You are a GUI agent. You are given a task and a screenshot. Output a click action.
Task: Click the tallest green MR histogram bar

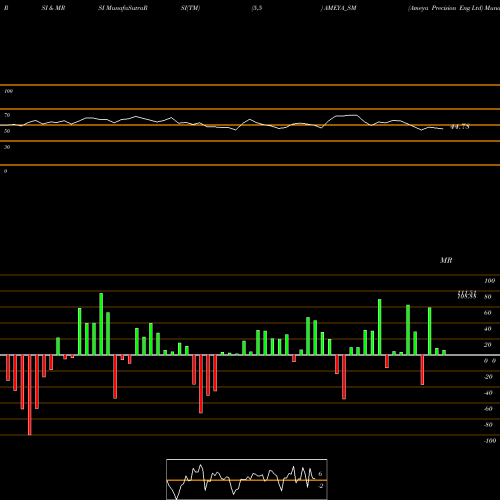pos(101,324)
